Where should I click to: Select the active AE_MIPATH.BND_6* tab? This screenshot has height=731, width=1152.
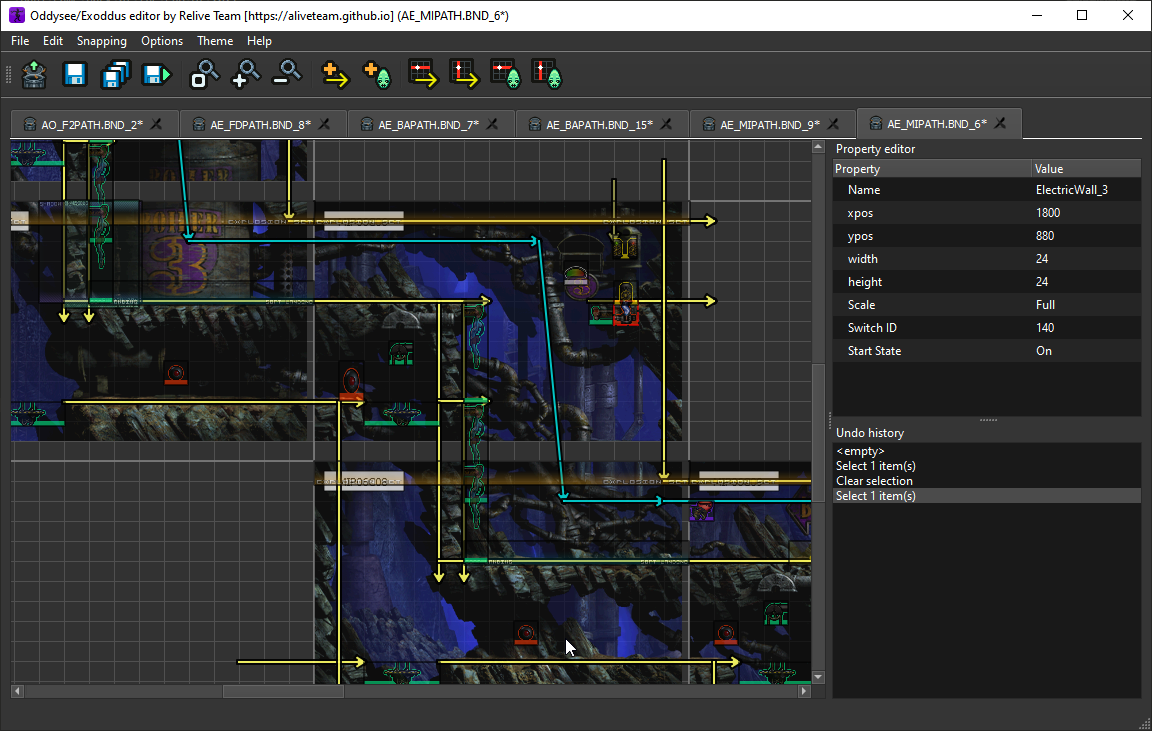[937, 124]
